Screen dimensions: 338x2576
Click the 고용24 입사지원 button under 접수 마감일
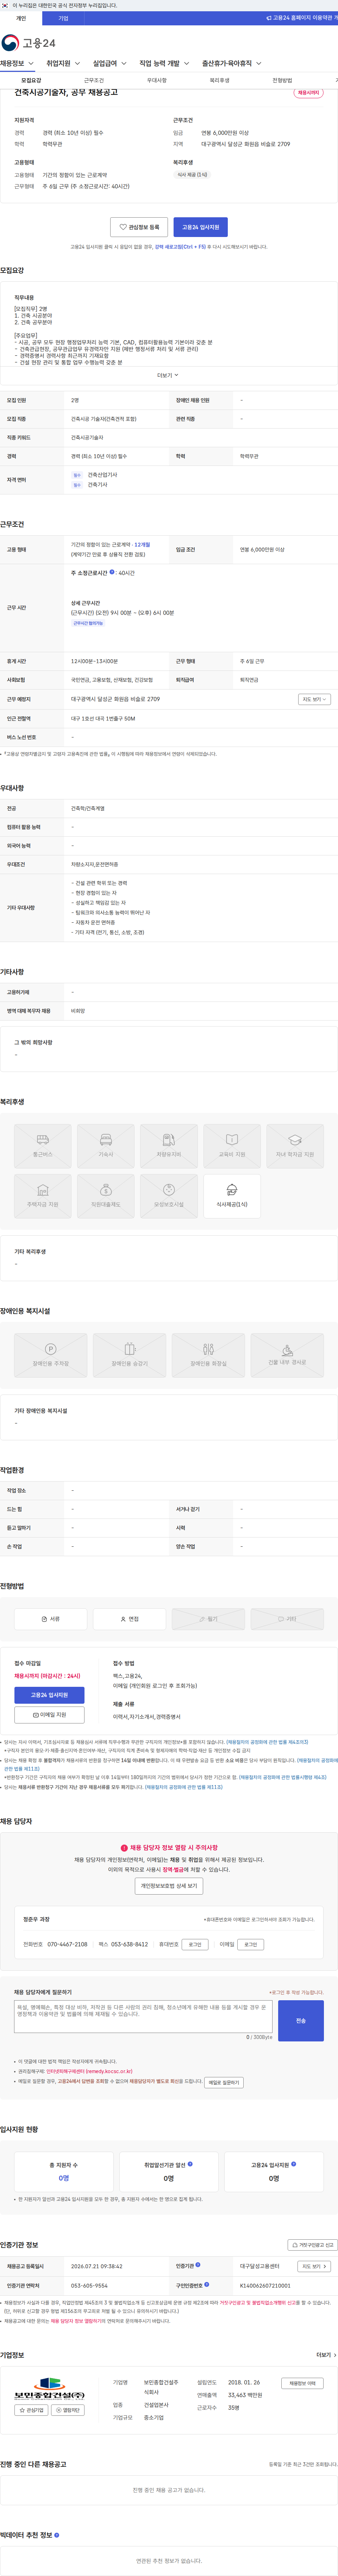click(49, 1695)
